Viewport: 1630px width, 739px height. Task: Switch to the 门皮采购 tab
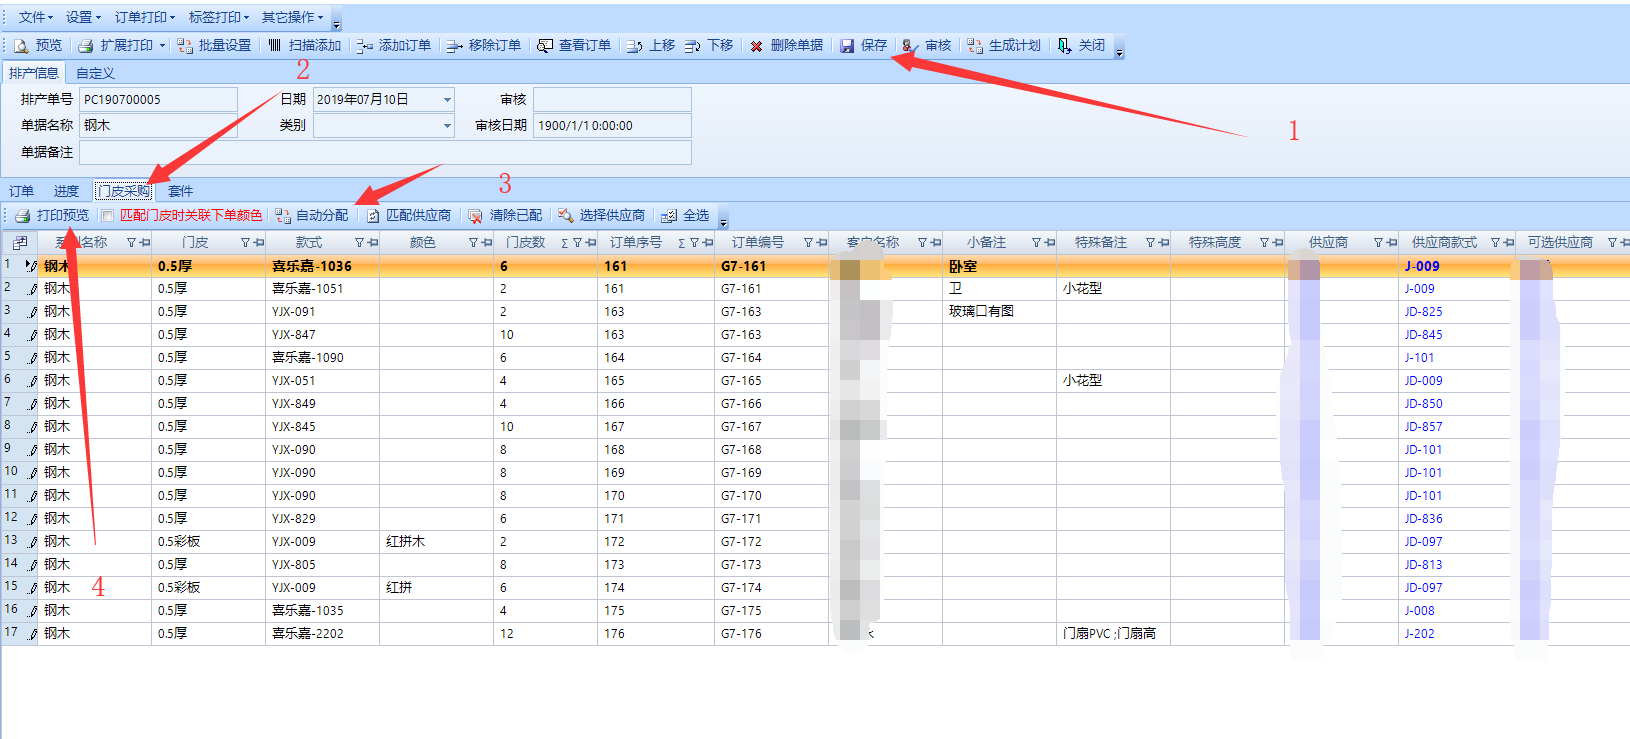coord(123,191)
